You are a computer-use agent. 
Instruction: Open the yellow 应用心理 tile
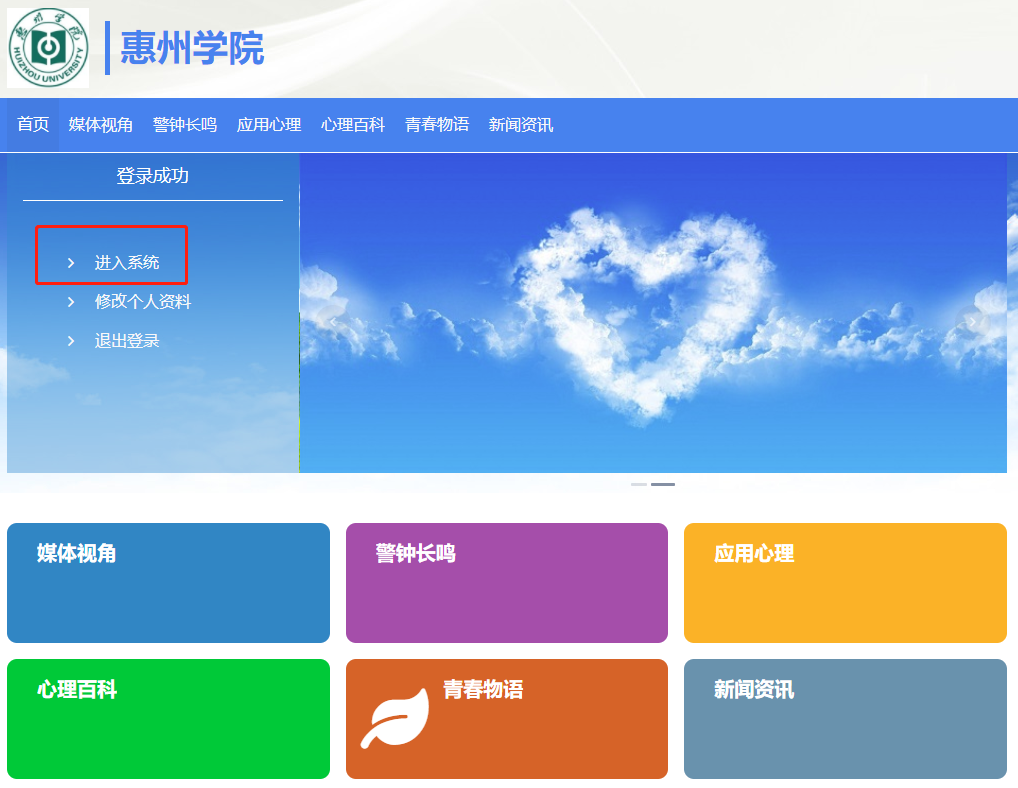pos(845,583)
